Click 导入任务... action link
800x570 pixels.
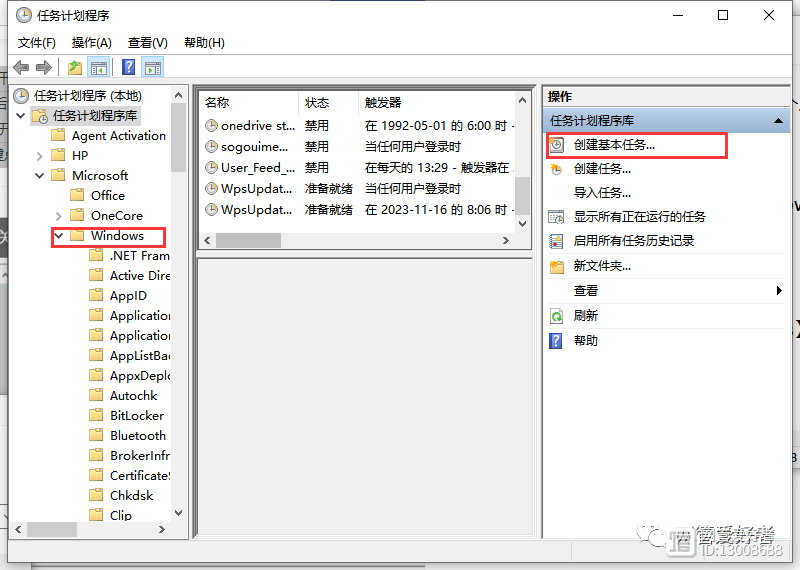pos(602,193)
